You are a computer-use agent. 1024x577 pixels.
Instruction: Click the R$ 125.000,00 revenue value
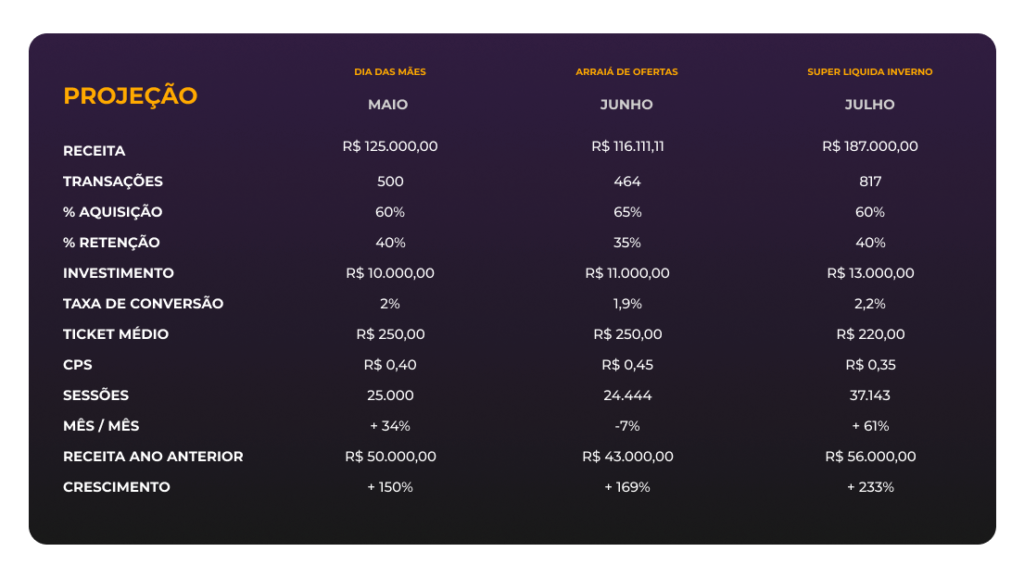[390, 146]
